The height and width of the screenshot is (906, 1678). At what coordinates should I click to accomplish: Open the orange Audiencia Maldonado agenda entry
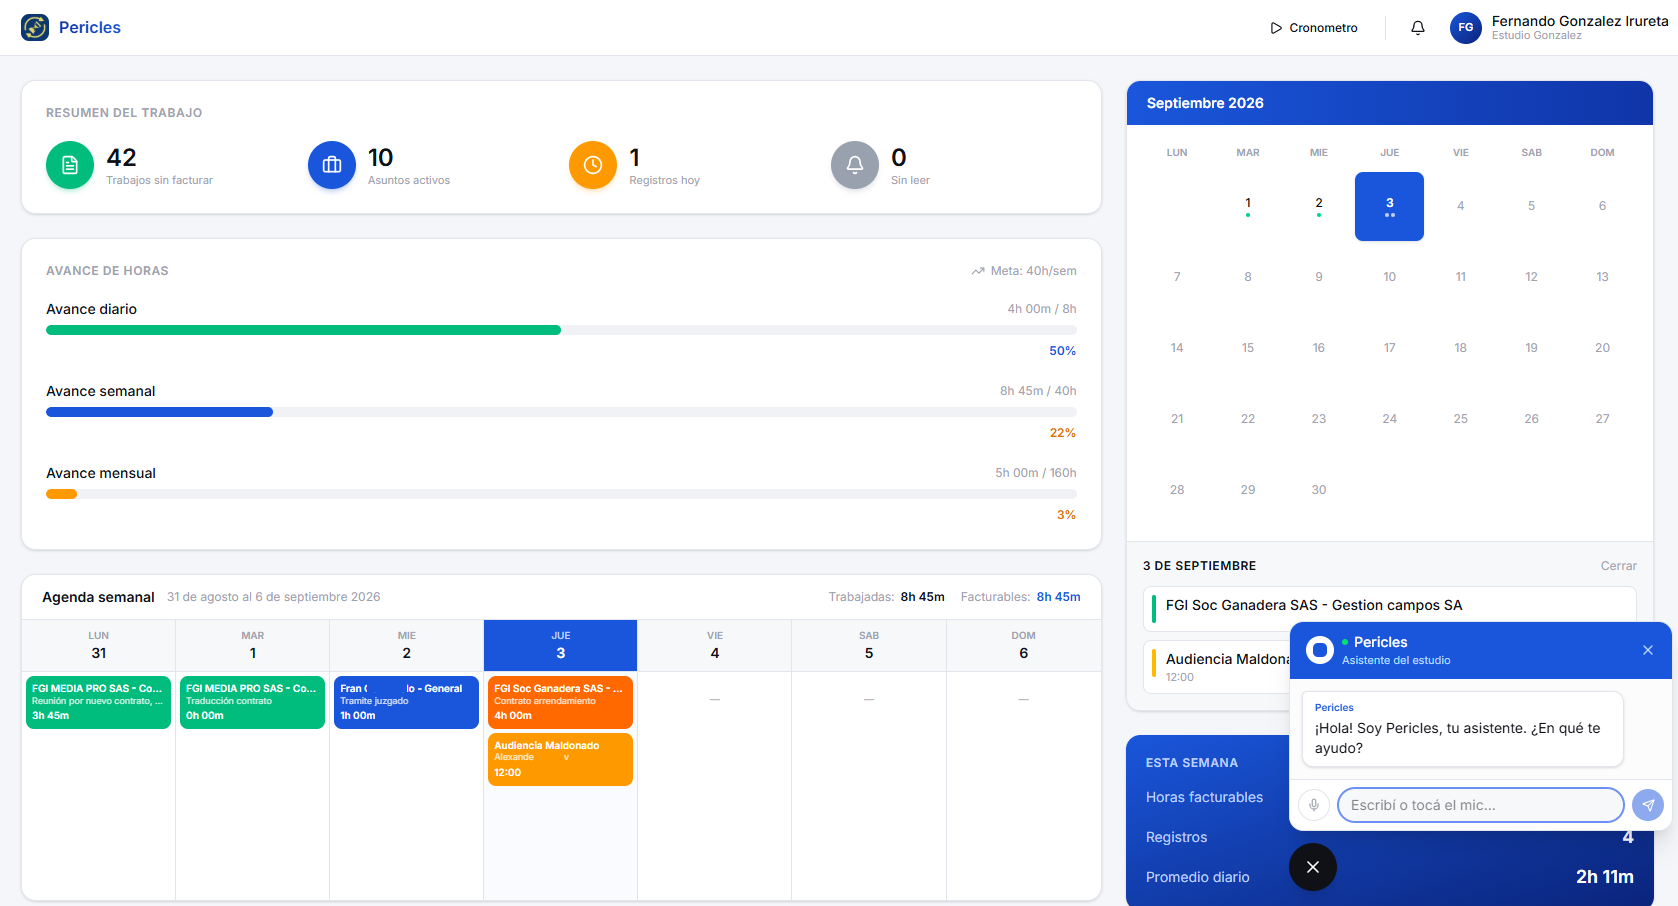(x=560, y=759)
